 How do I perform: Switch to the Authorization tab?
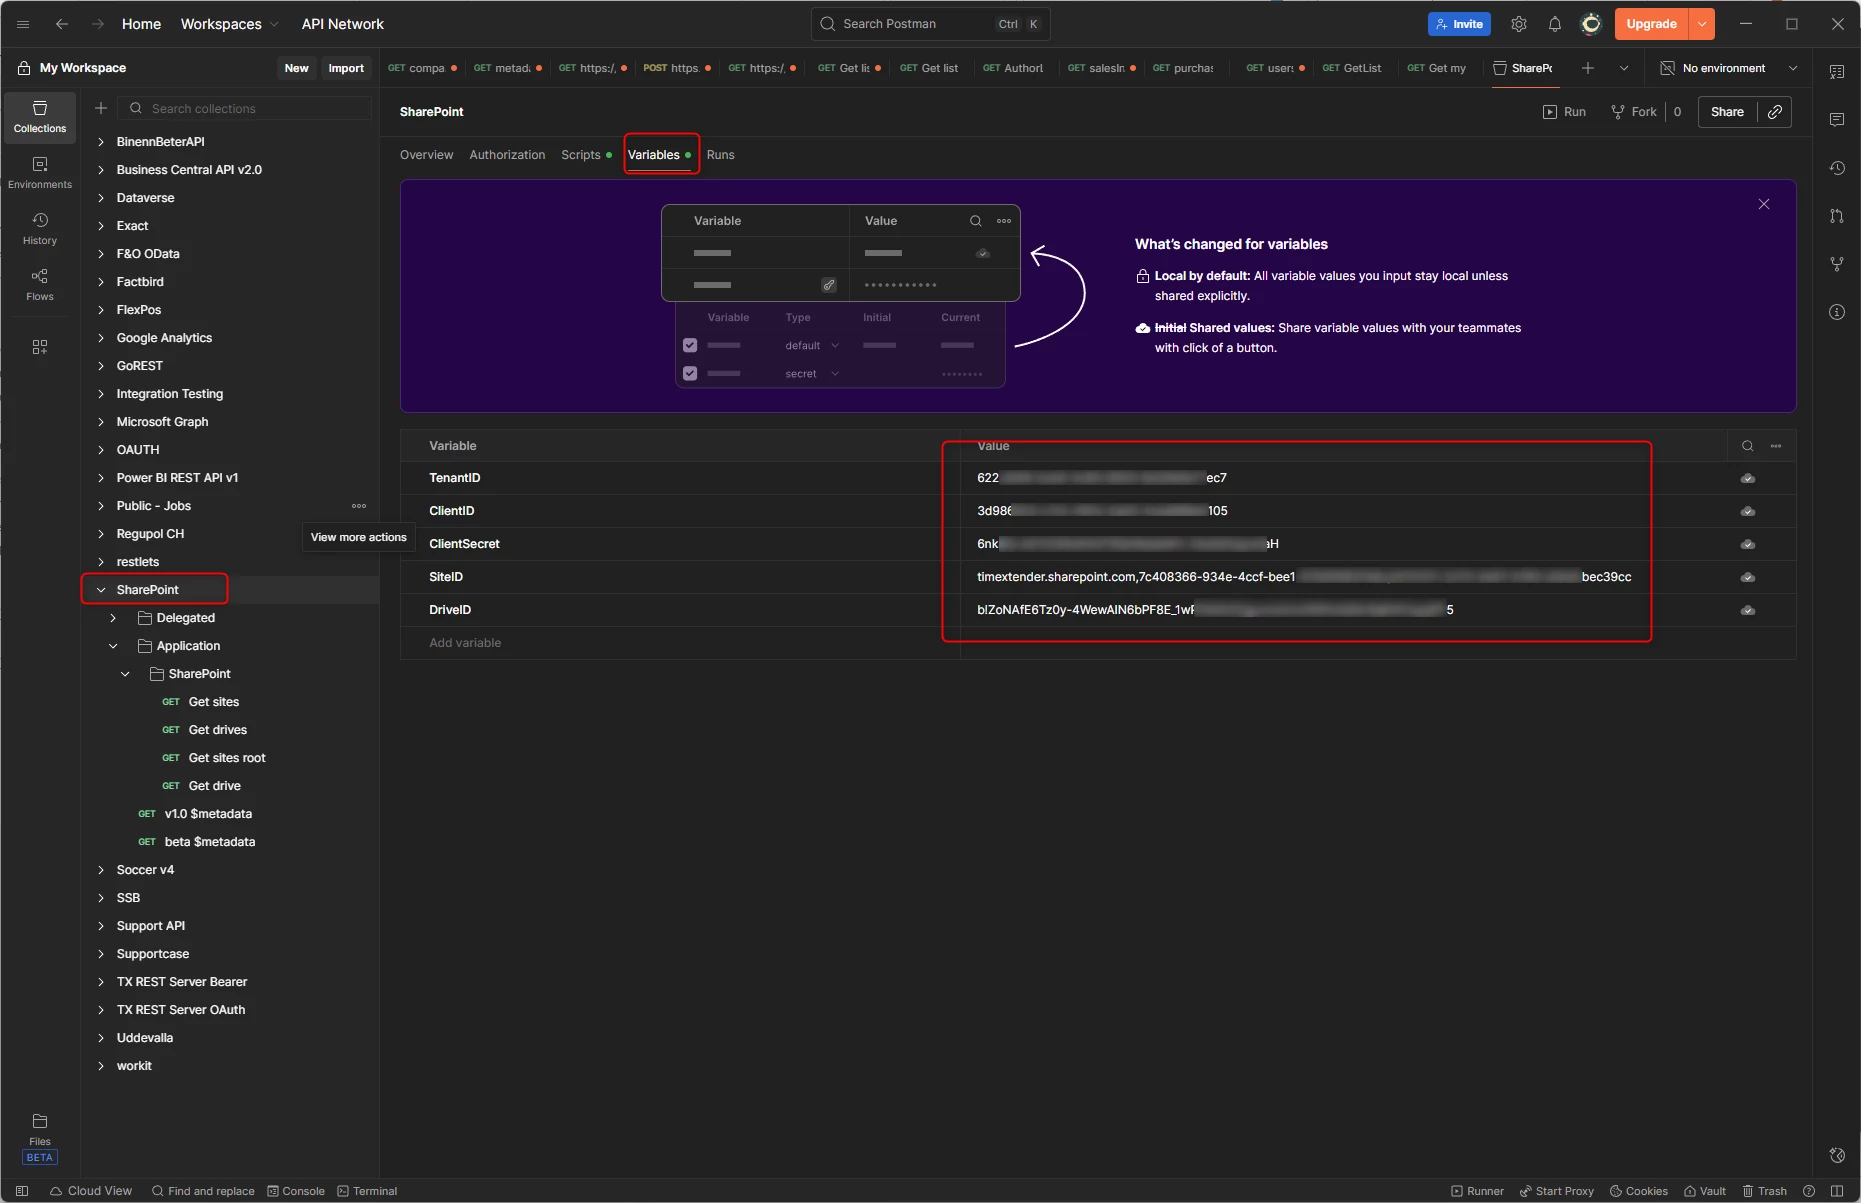point(507,155)
